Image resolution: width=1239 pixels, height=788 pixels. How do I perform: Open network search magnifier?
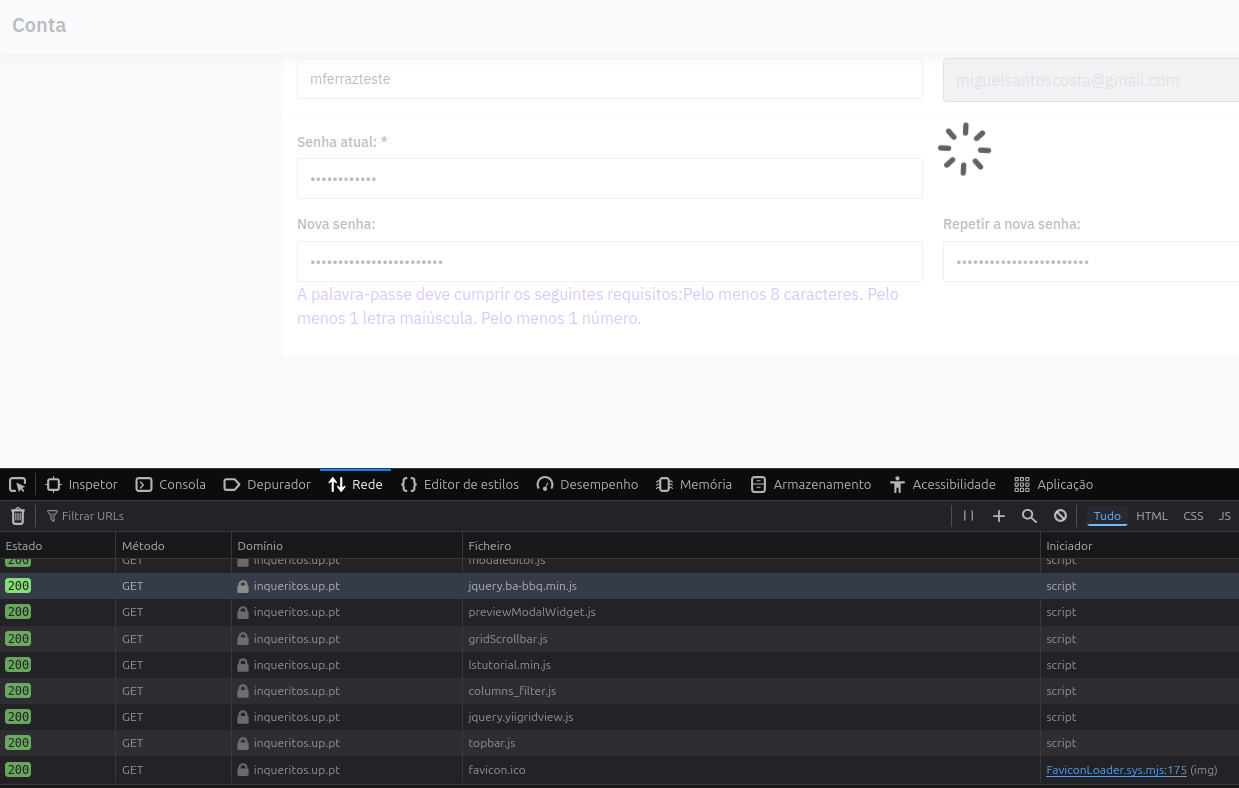1029,516
